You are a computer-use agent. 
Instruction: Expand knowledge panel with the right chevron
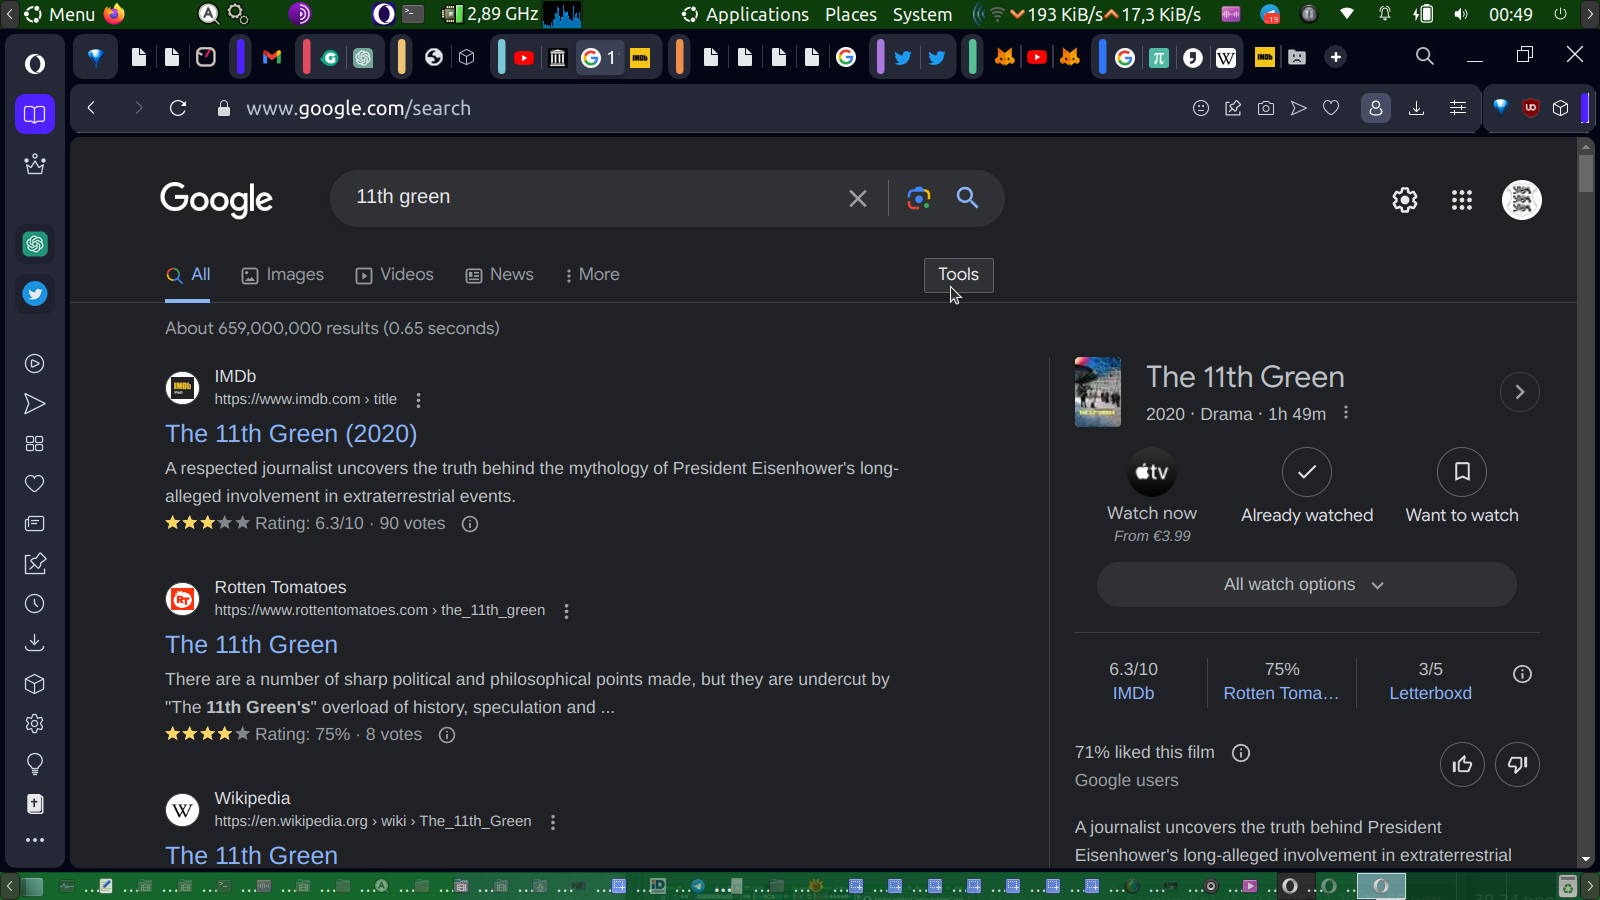(1520, 392)
